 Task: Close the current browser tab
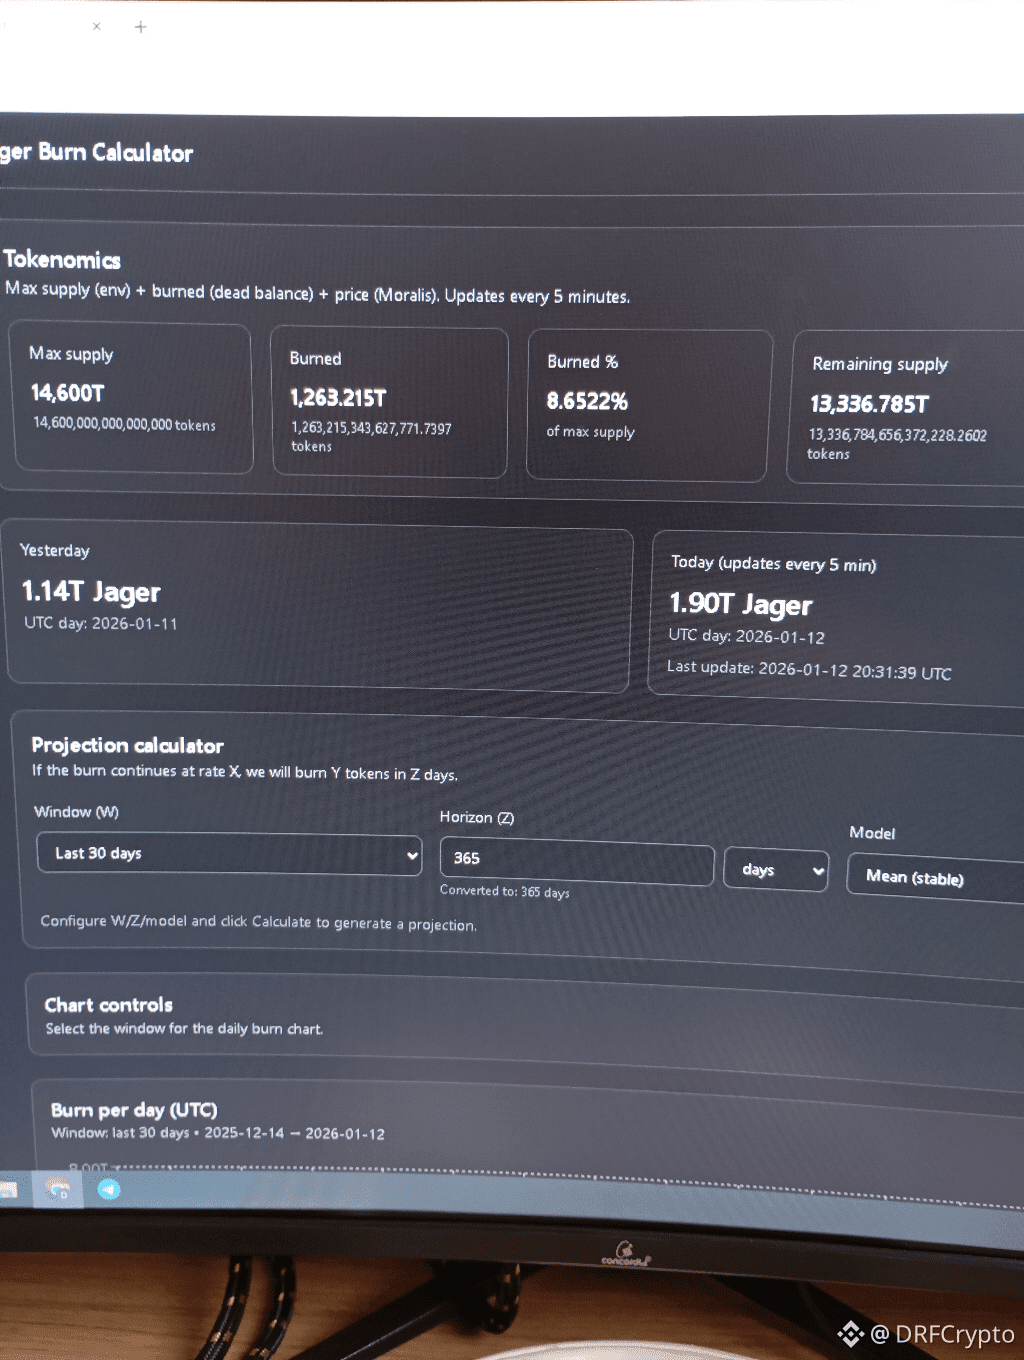point(96,27)
